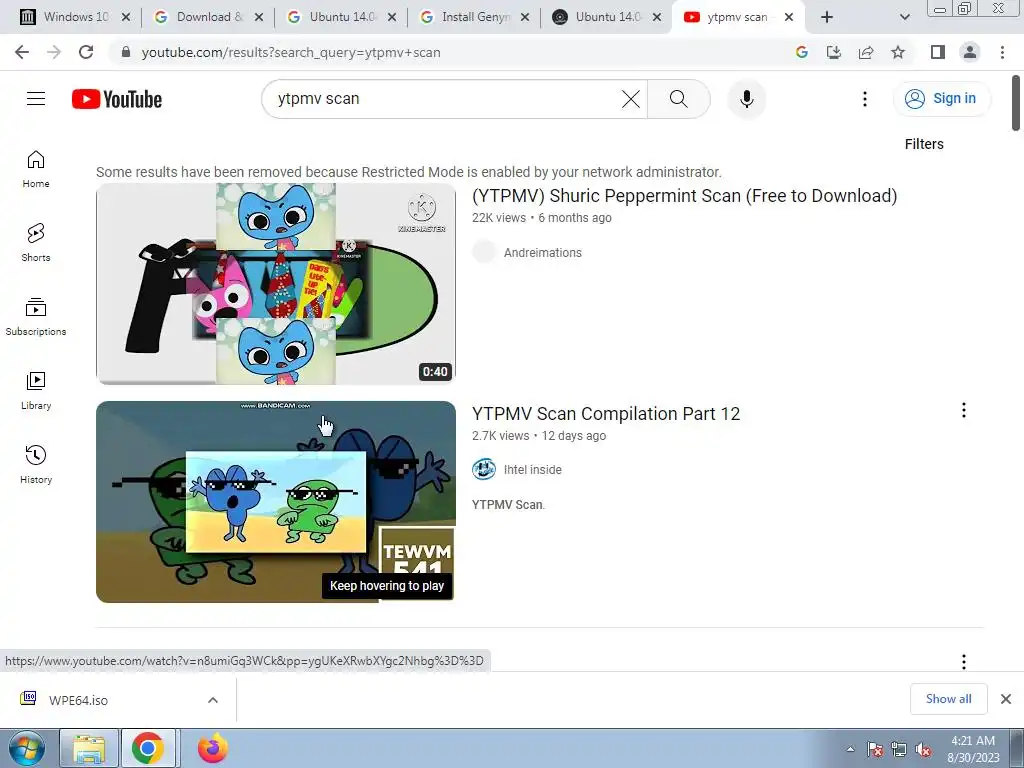This screenshot has height=768, width=1024.
Task: Close the Windows 10 tab
Action: click(x=126, y=17)
